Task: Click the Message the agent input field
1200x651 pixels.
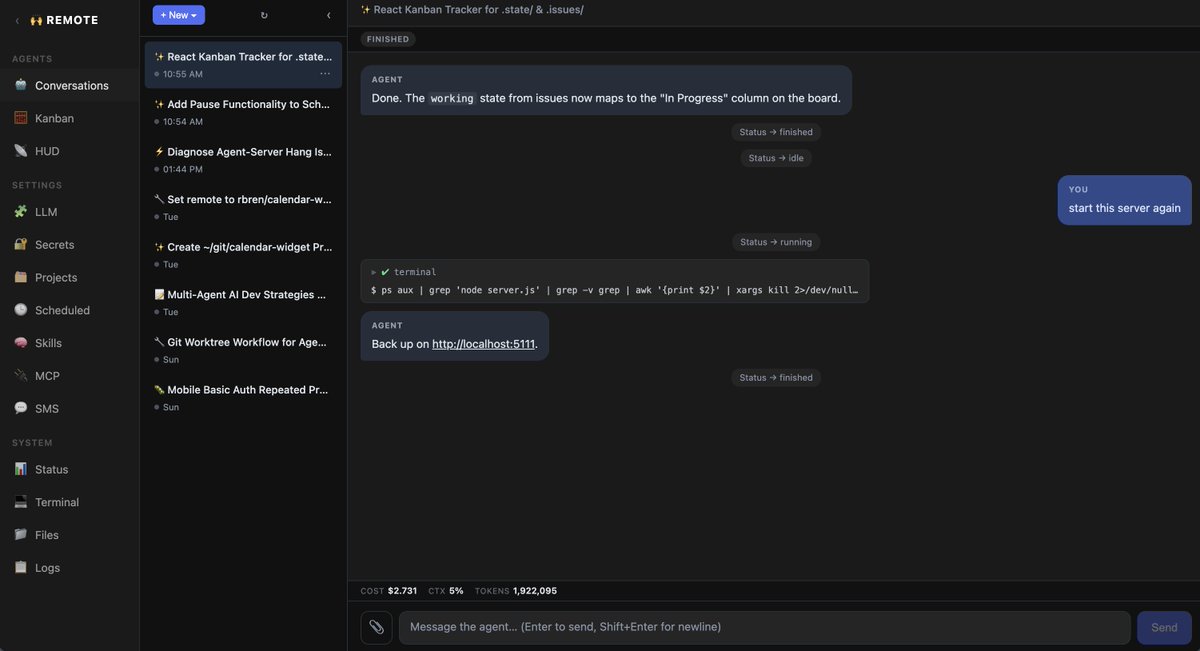Action: (764, 627)
